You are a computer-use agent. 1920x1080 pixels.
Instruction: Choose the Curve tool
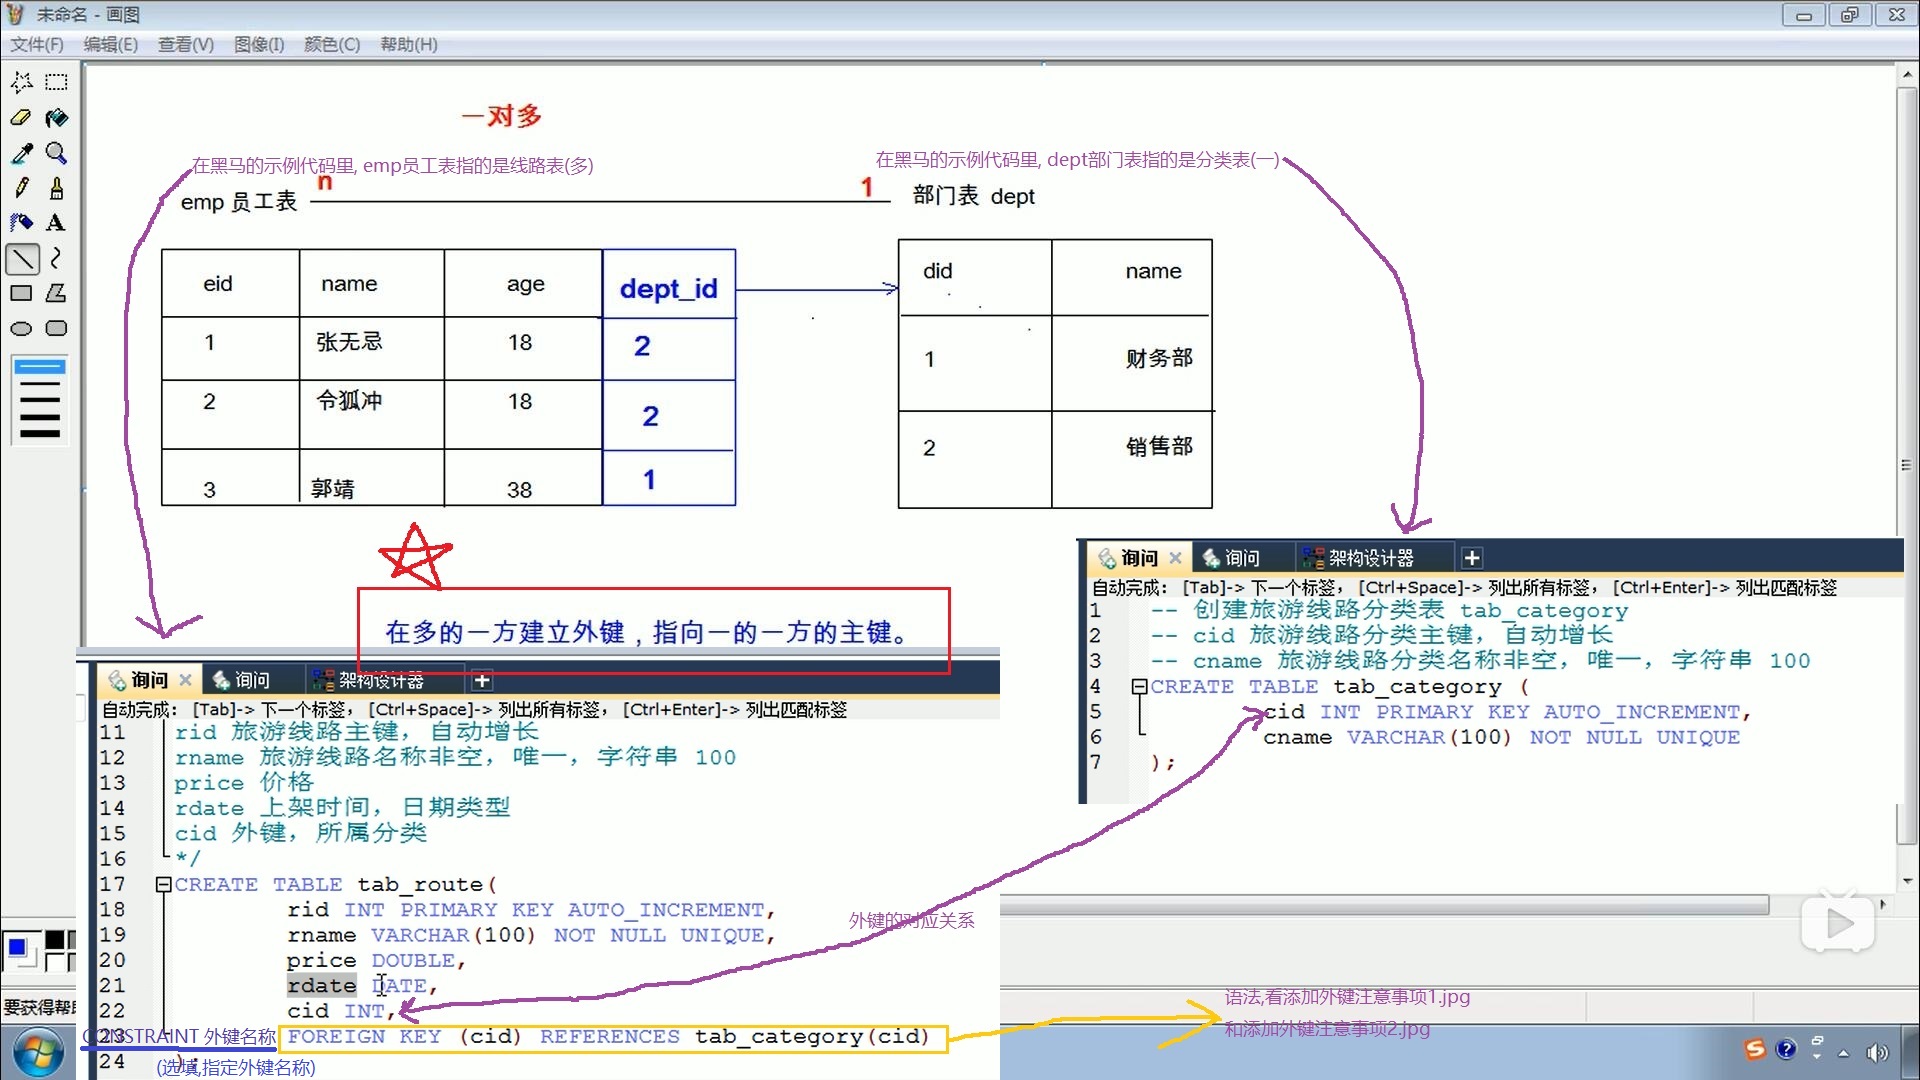tap(57, 259)
